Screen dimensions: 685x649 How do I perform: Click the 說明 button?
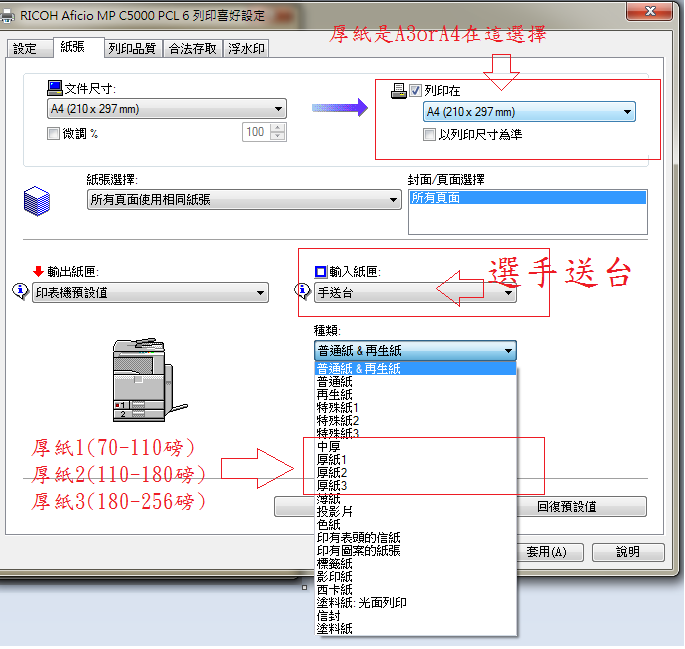pyautogui.click(x=628, y=552)
